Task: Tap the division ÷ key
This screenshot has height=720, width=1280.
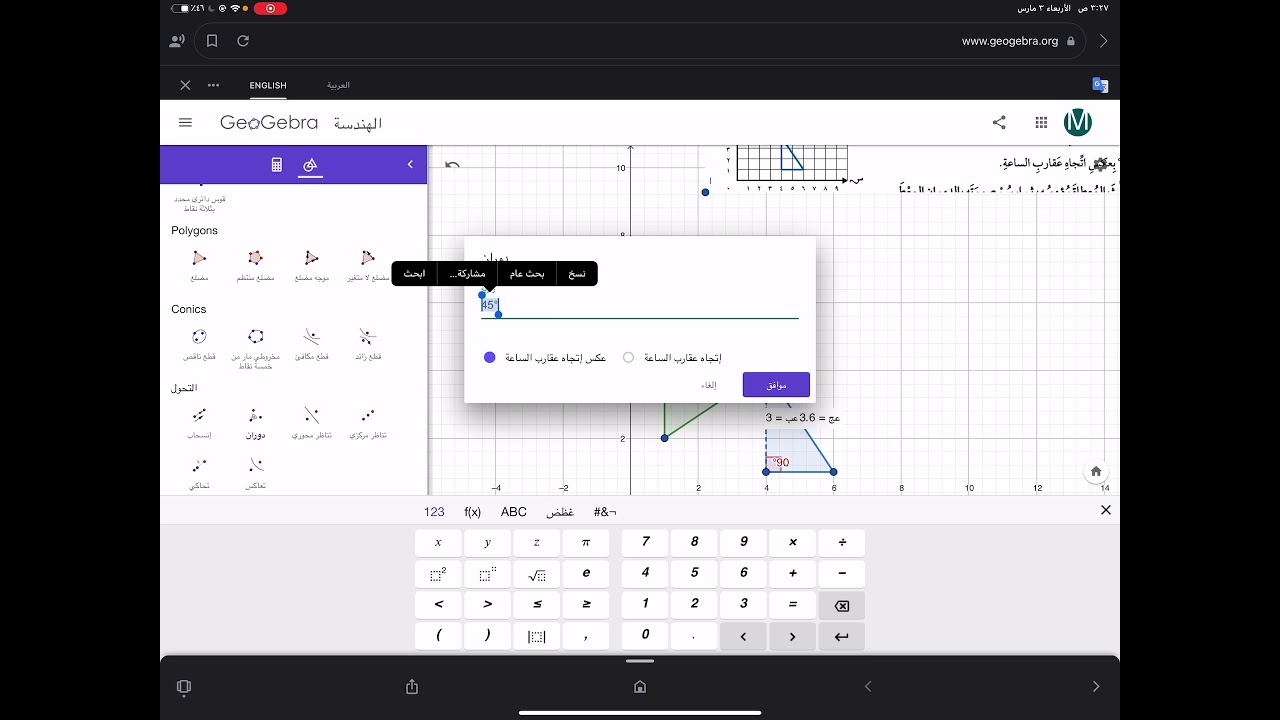Action: pyautogui.click(x=842, y=543)
